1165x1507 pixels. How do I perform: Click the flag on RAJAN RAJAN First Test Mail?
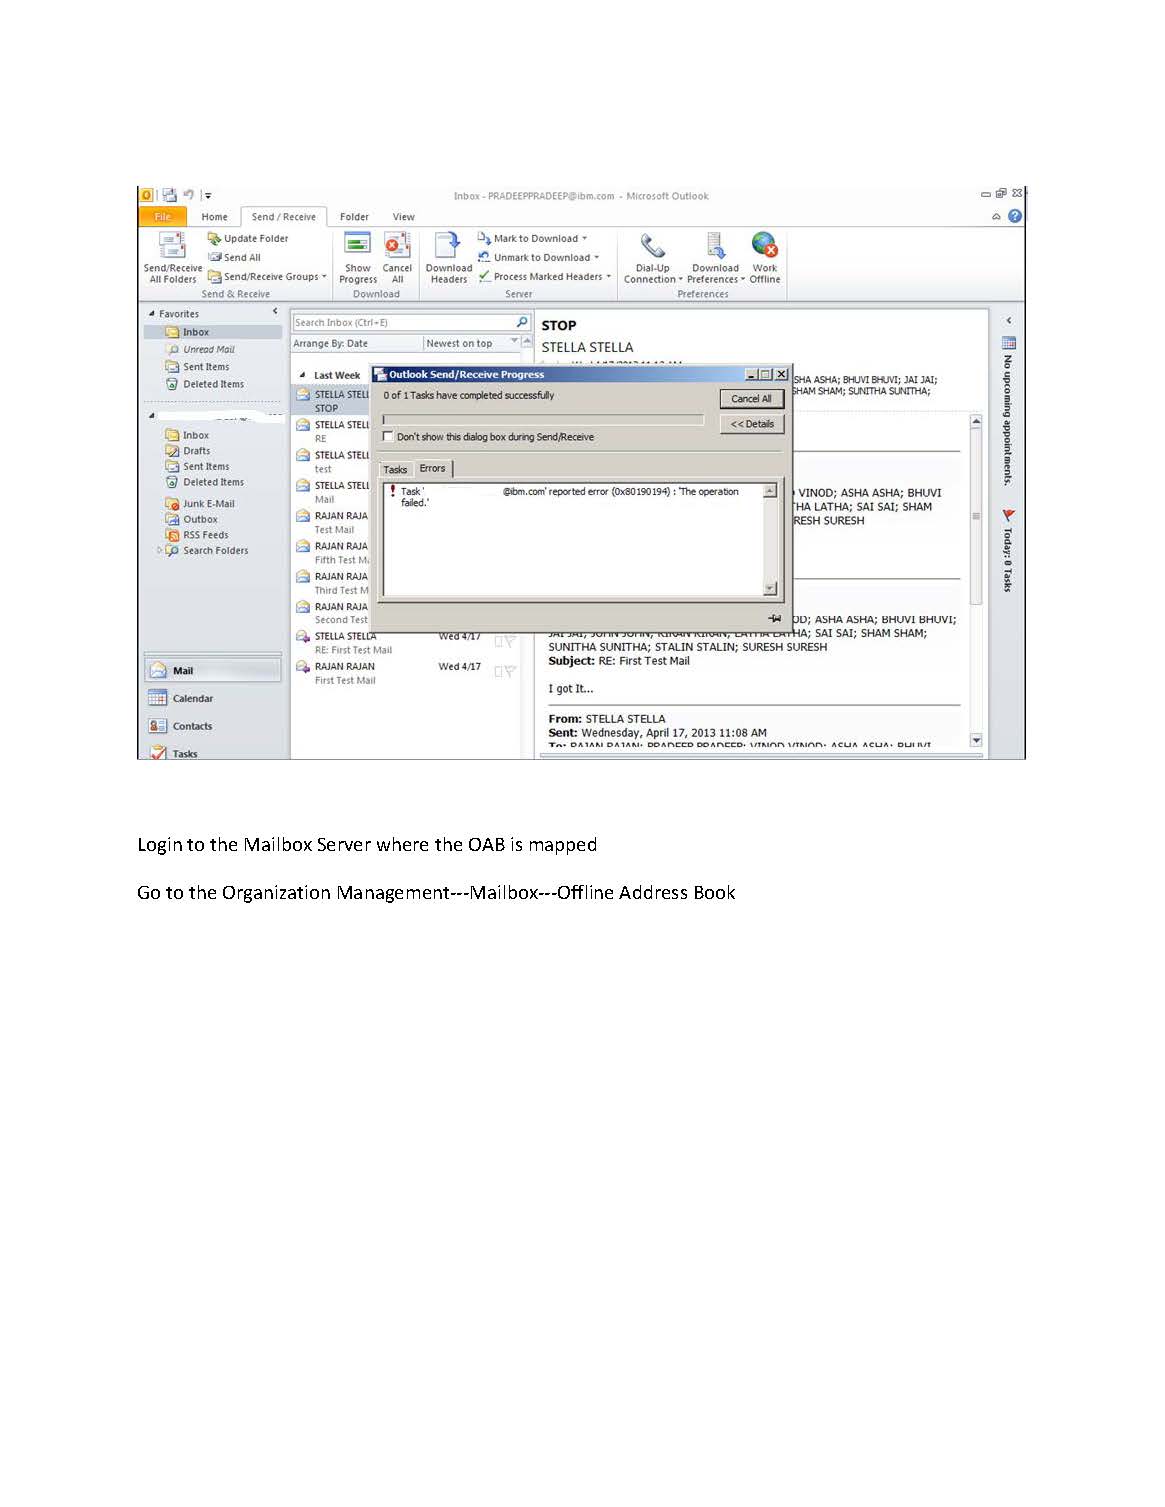pos(509,671)
